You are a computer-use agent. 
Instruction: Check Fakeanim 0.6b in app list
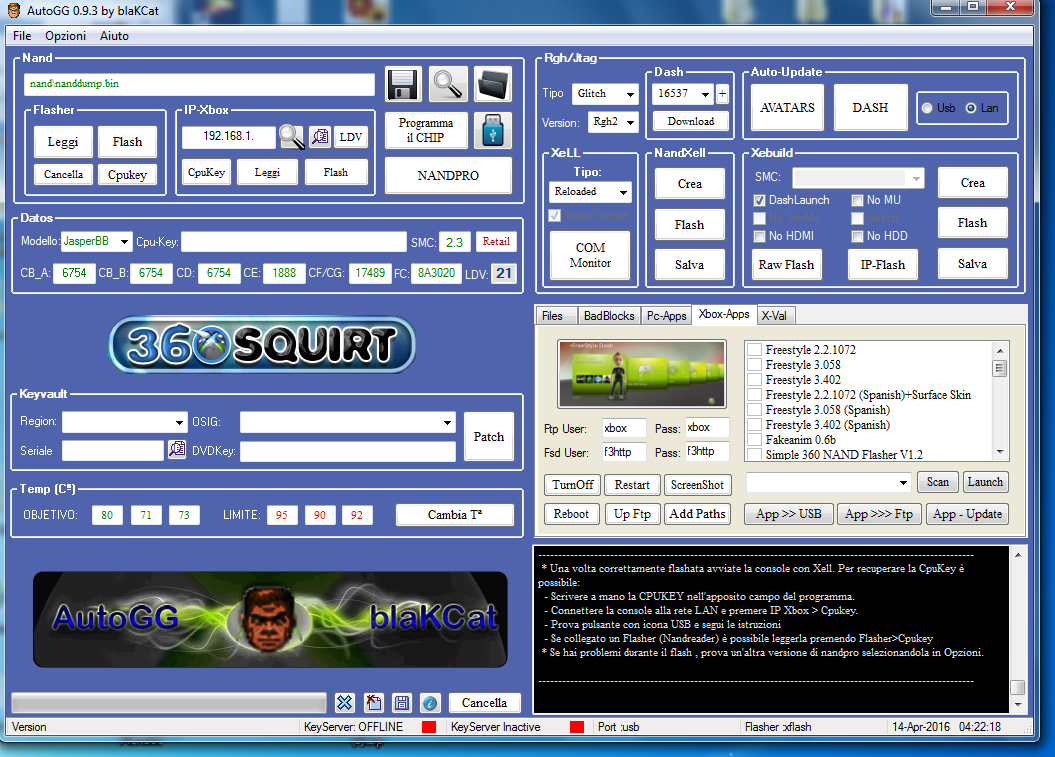pos(755,440)
